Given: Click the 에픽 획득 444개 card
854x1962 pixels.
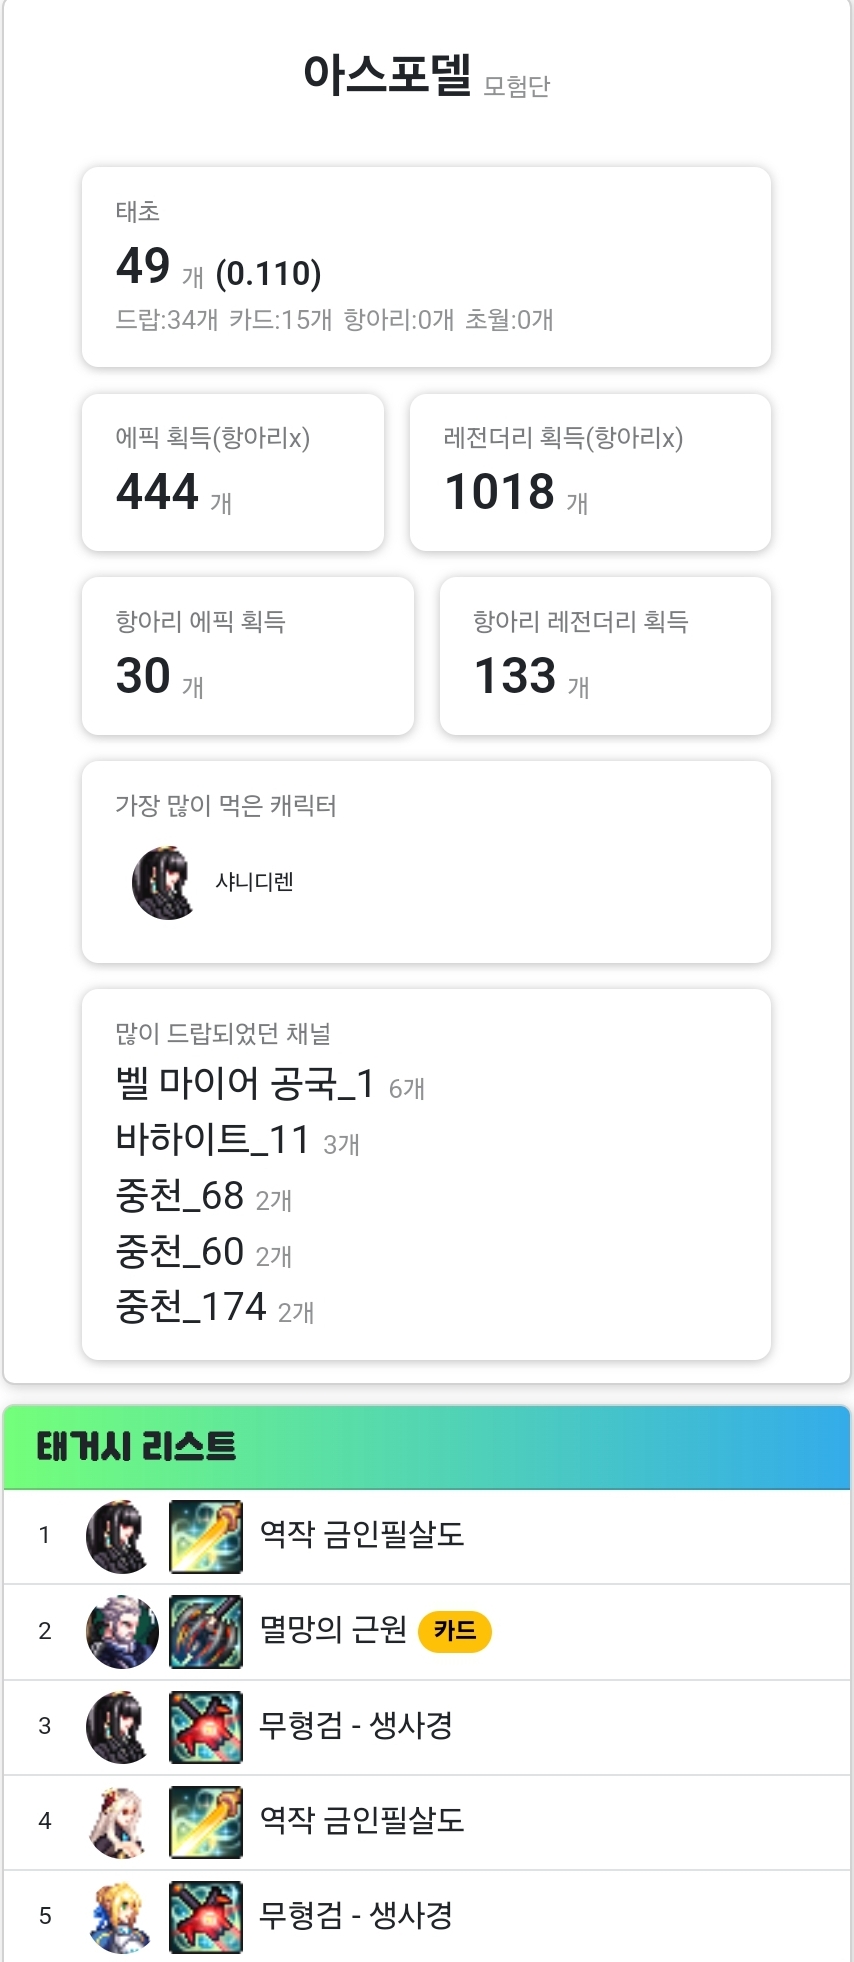Looking at the screenshot, I should [x=233, y=472].
